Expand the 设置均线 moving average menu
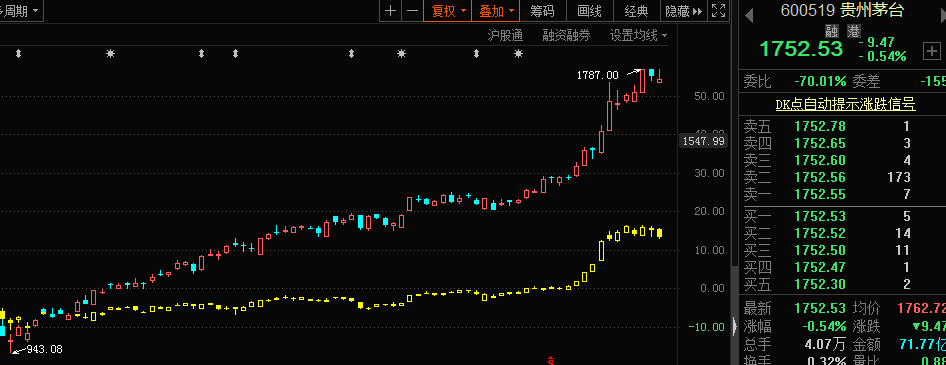The width and height of the screenshot is (946, 365). 638,36
